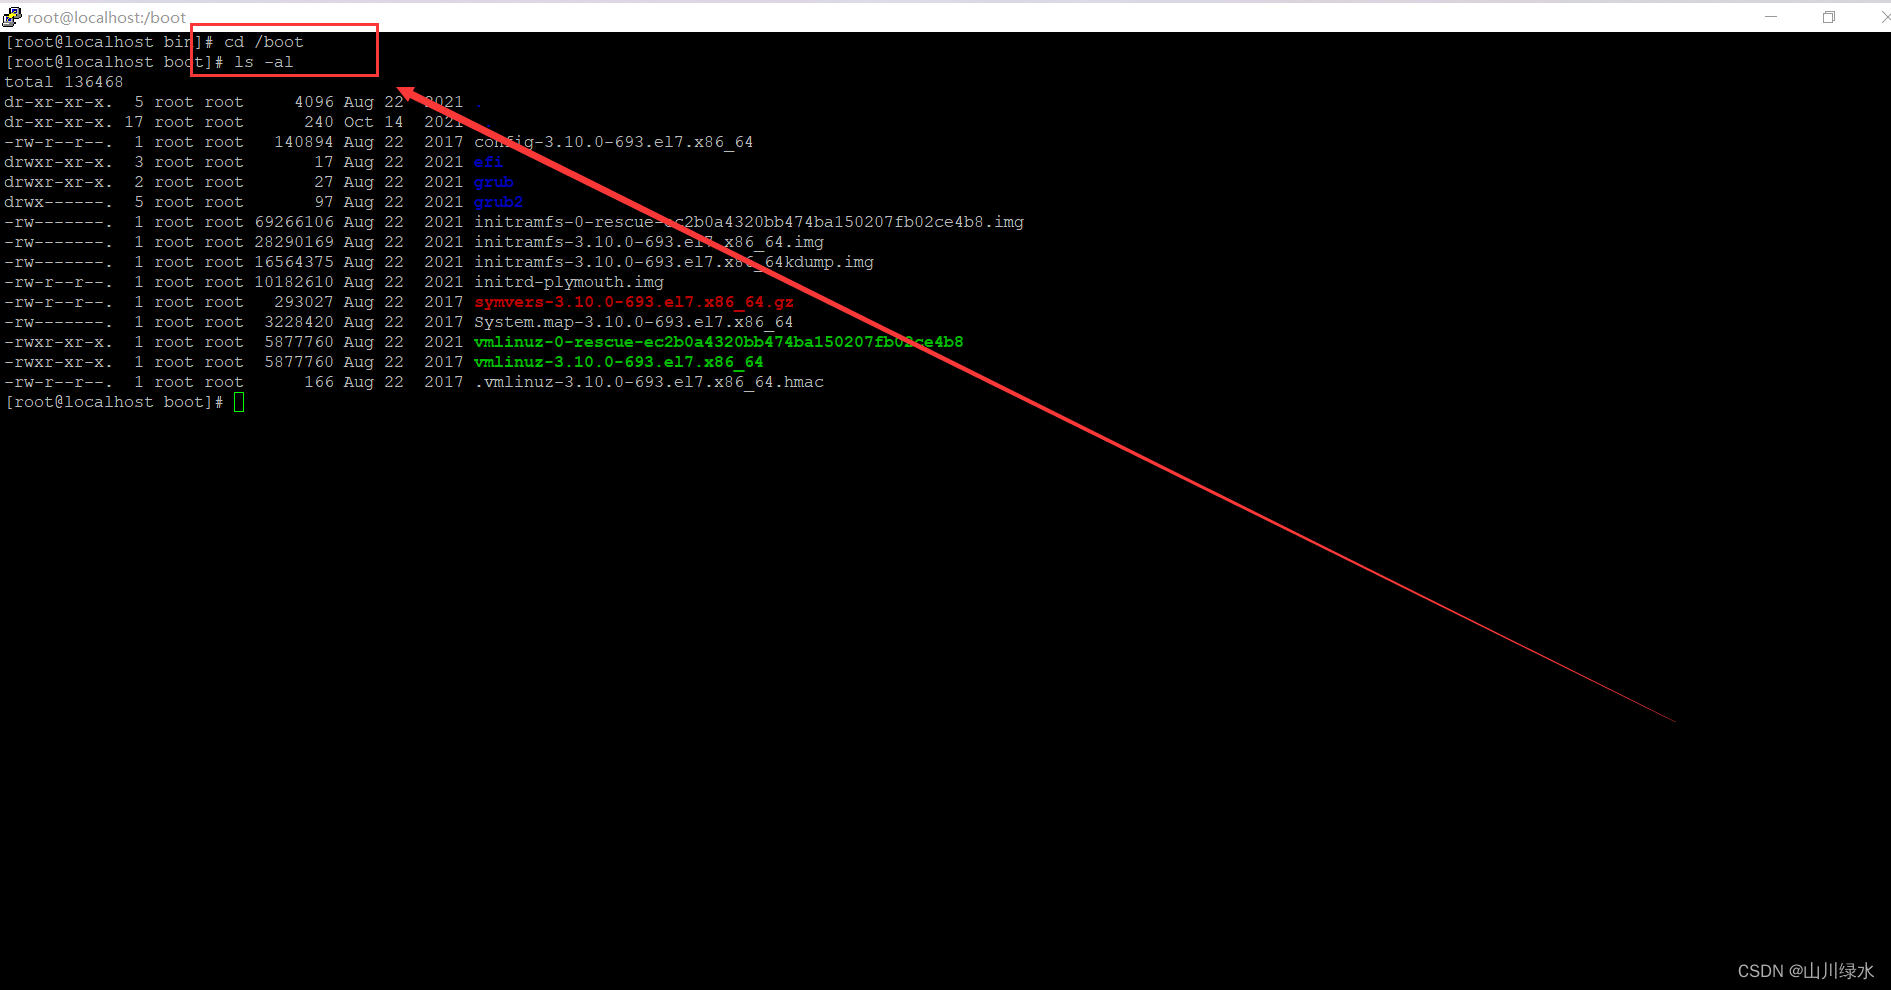Viewport: 1891px width, 990px height.
Task: Click file size 10182610
Action: [294, 282]
